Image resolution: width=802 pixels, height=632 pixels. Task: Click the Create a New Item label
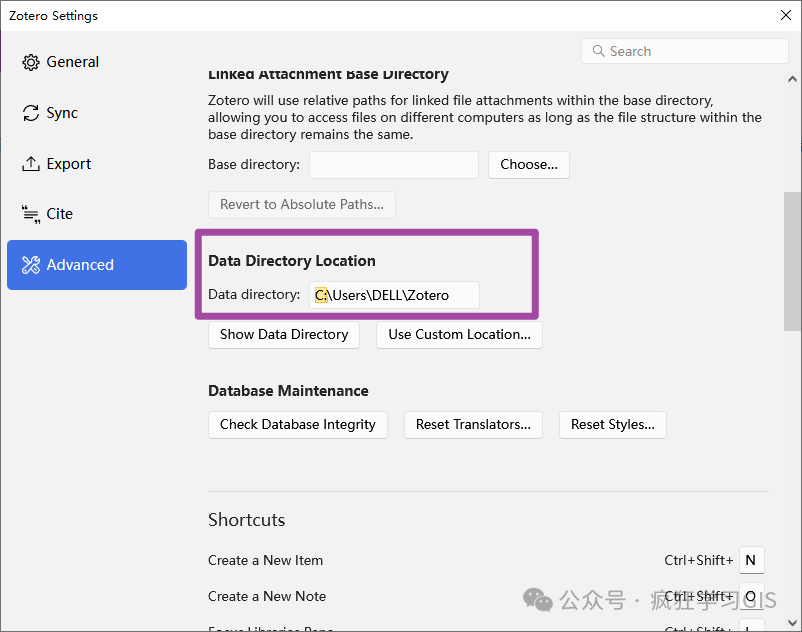pyautogui.click(x=265, y=560)
